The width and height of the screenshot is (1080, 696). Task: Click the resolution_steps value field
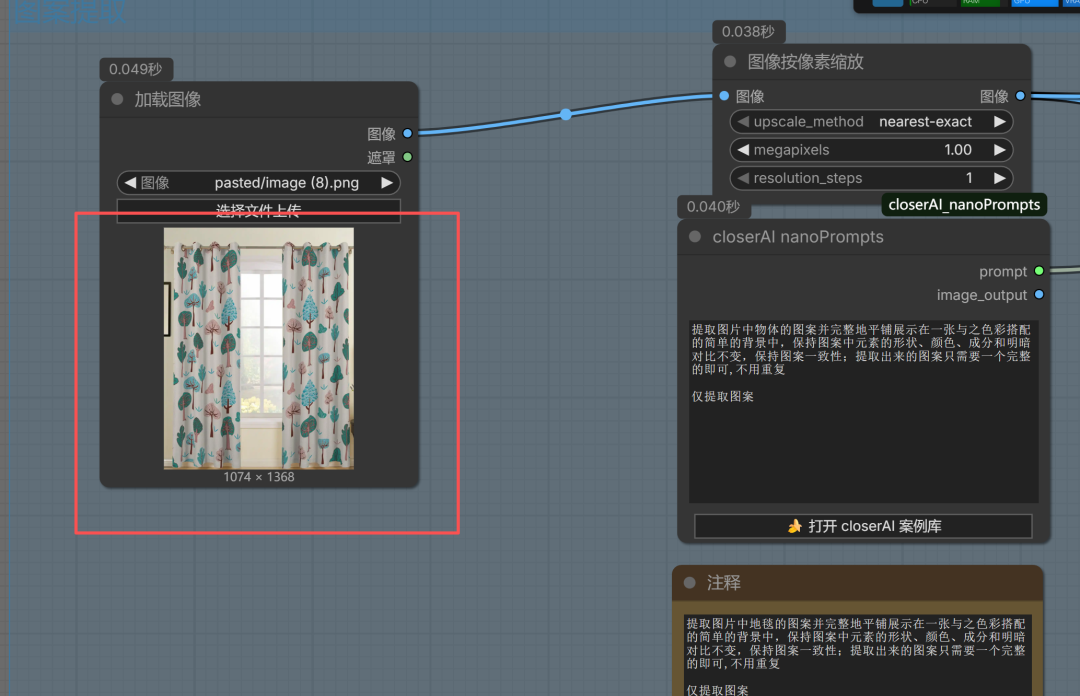click(x=871, y=178)
